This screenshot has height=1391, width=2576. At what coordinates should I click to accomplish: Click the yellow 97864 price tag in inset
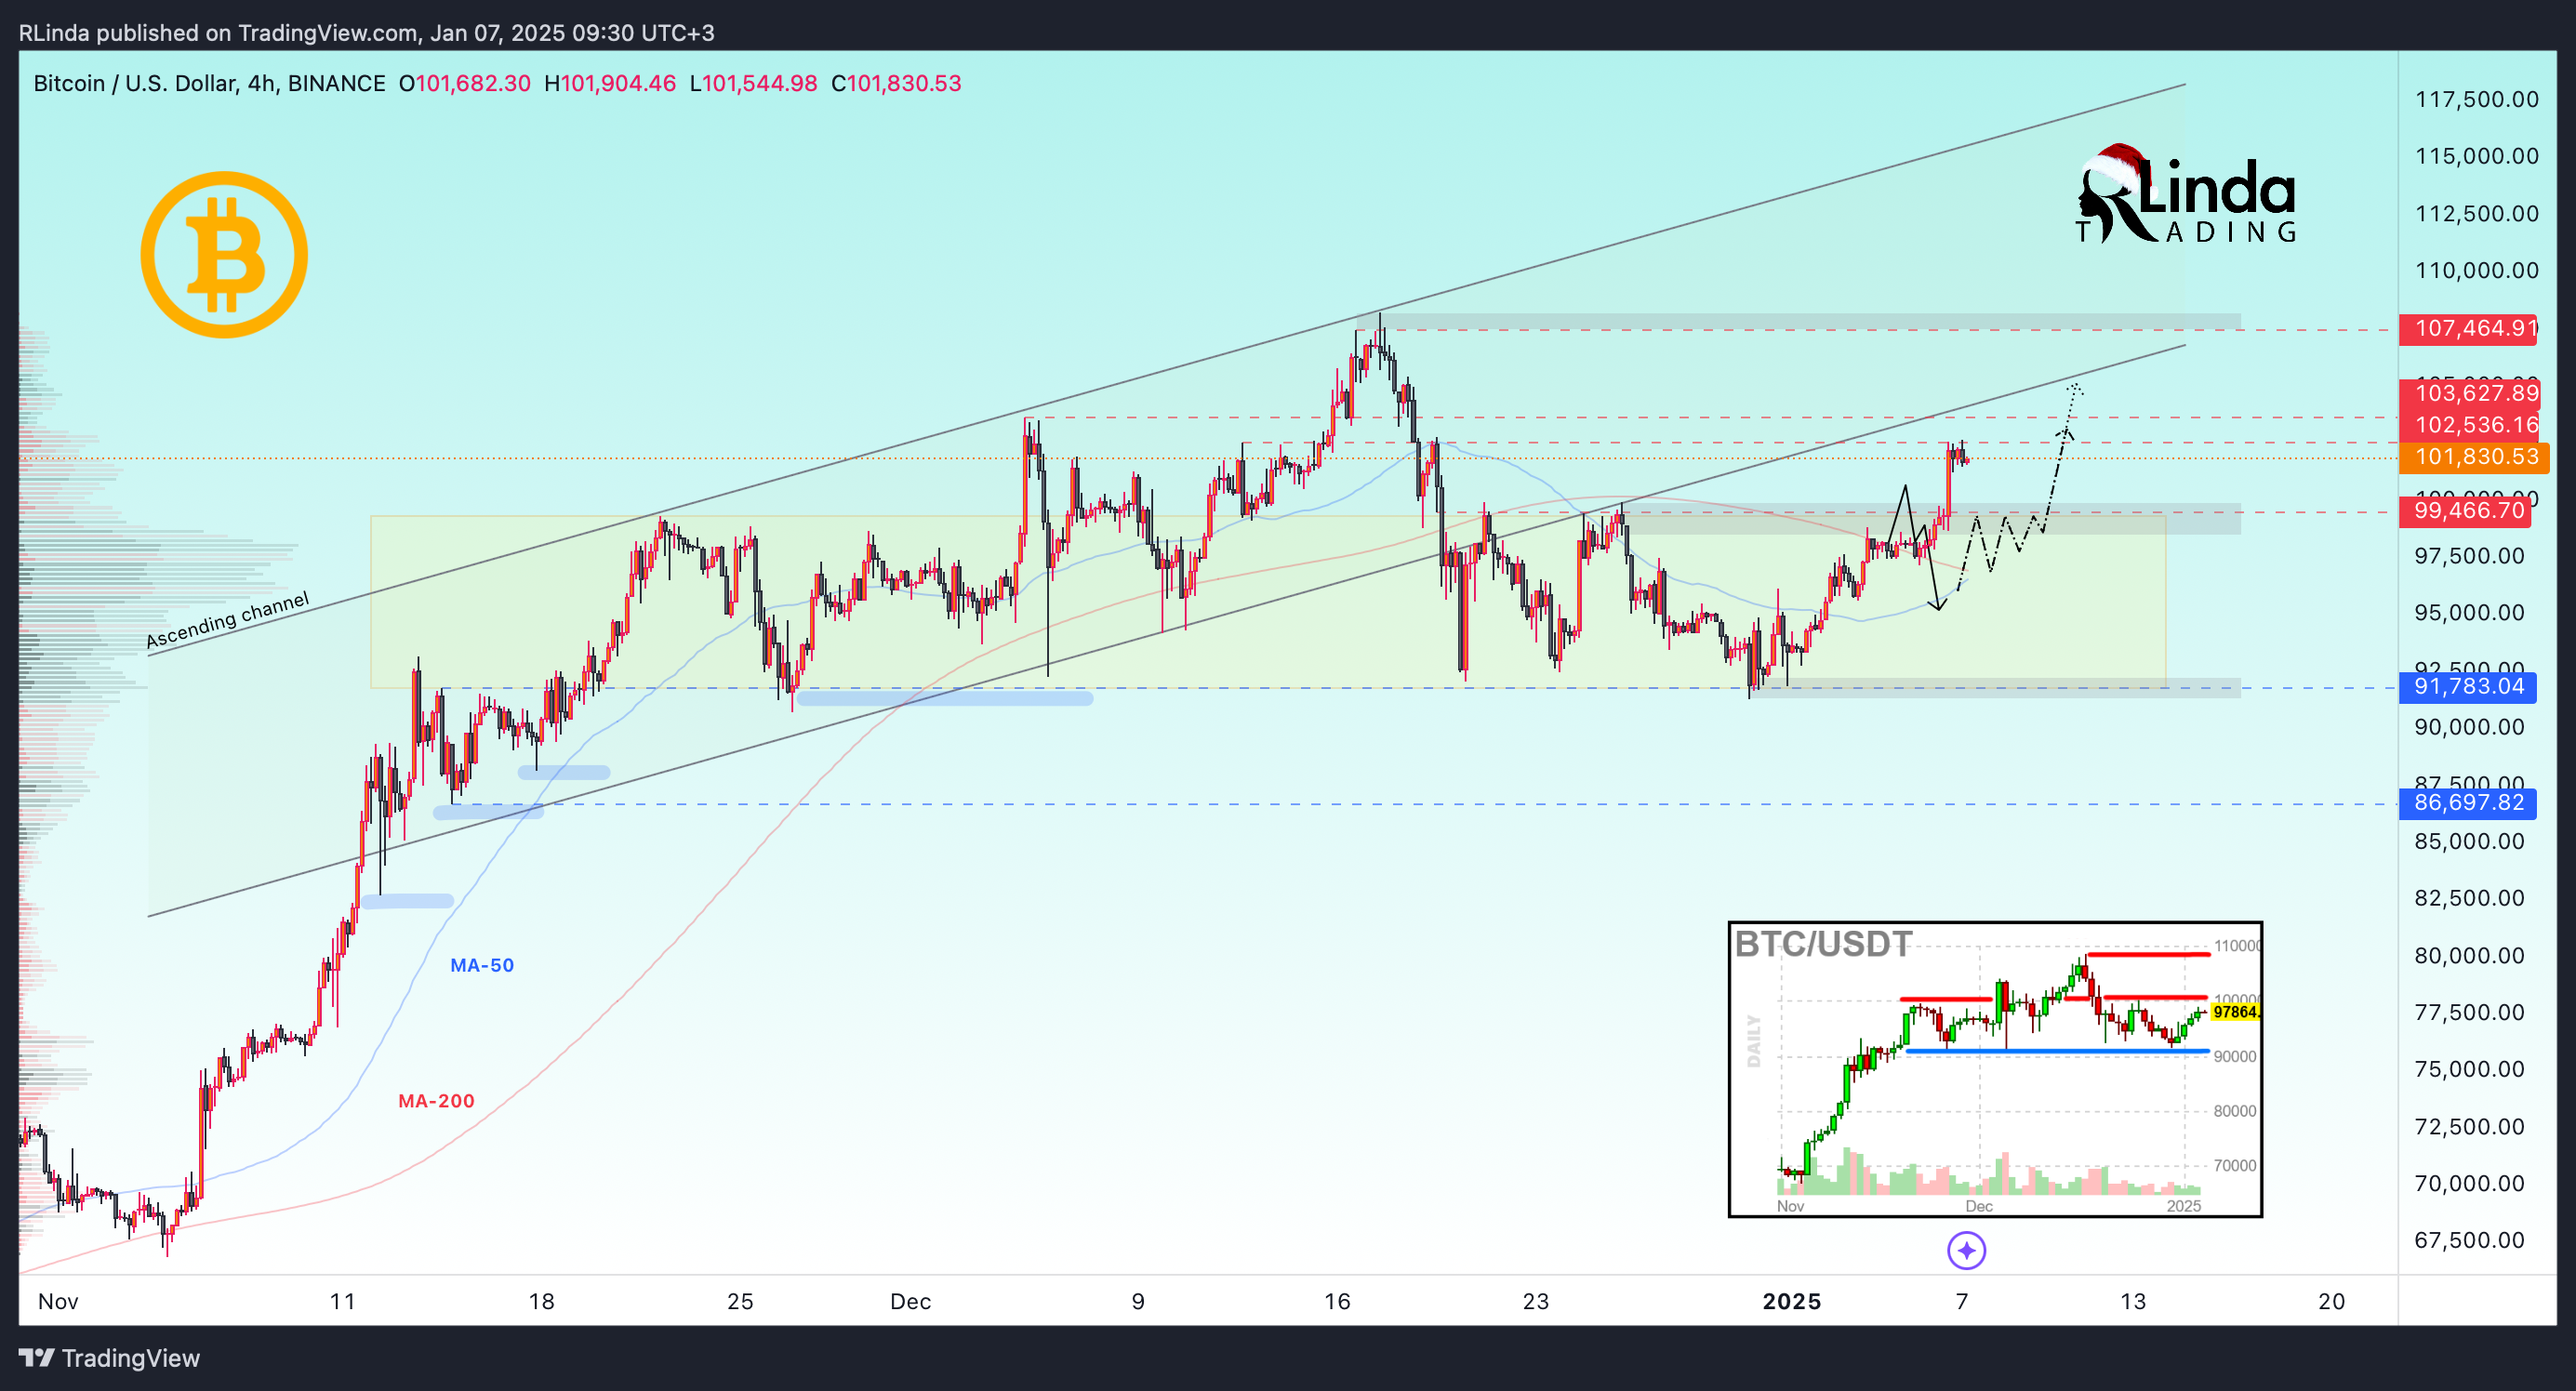click(x=2234, y=1012)
